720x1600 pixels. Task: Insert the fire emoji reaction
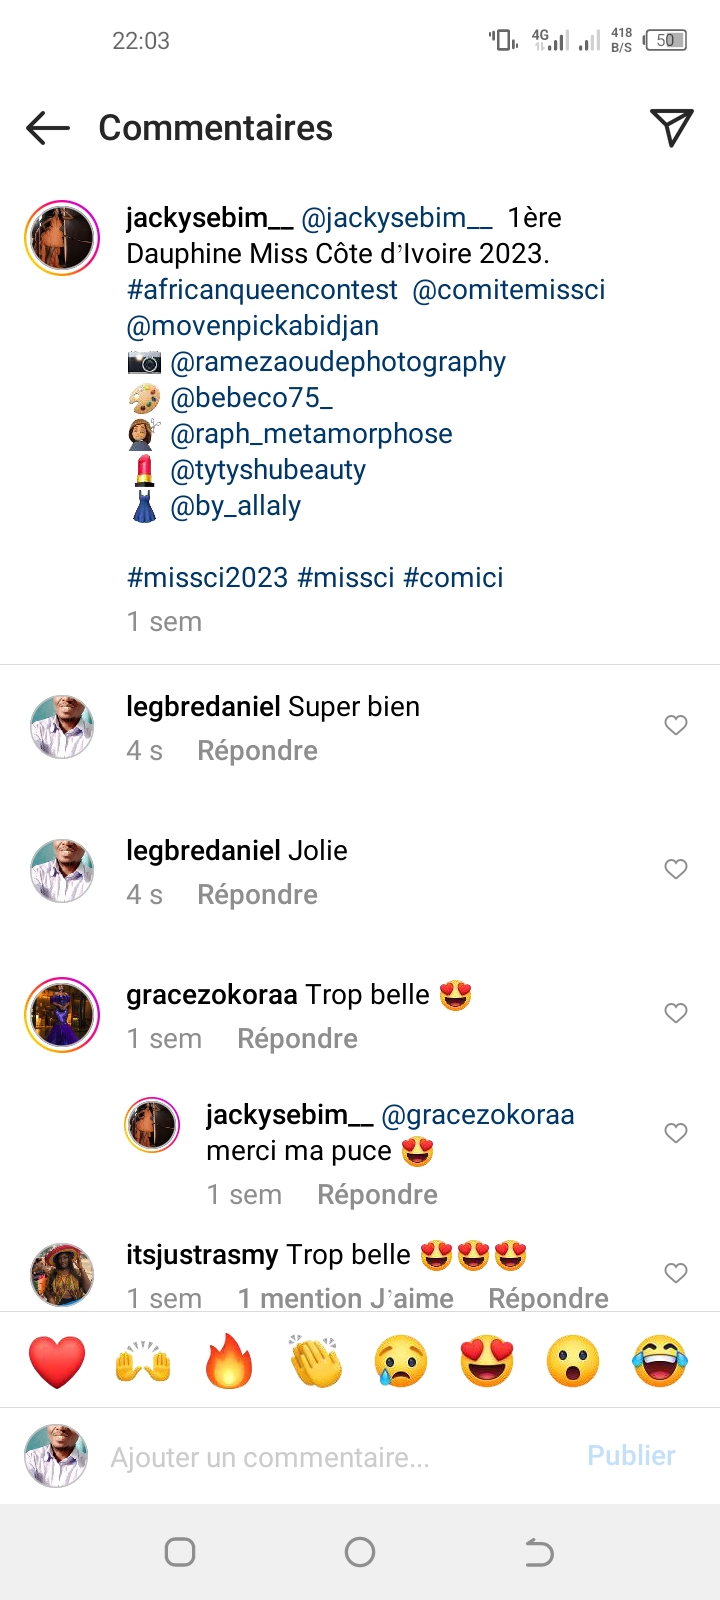229,1361
